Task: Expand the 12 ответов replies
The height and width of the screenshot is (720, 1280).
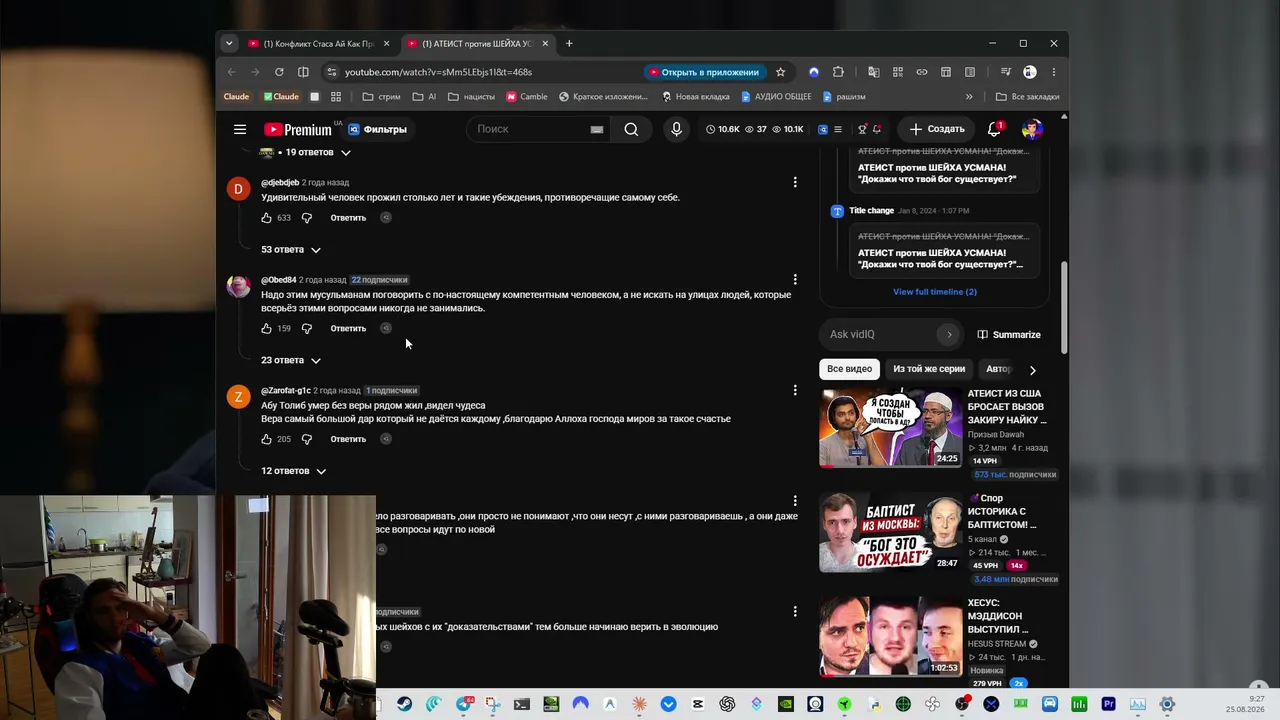Action: click(x=294, y=471)
